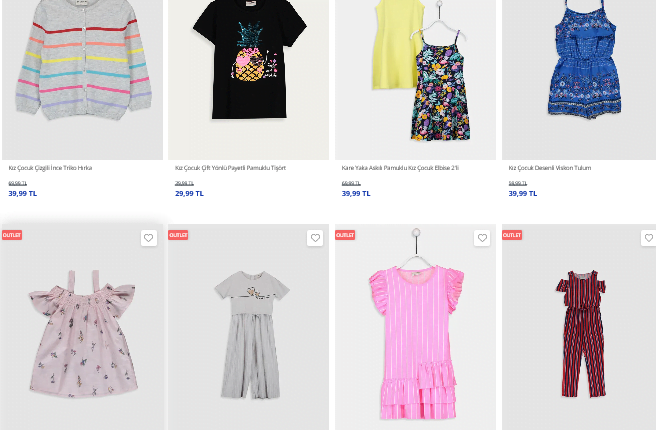Open 'Kız Çocuk Desenli Viskon Tulum' title link
This screenshot has width=656, height=430.
click(x=550, y=168)
